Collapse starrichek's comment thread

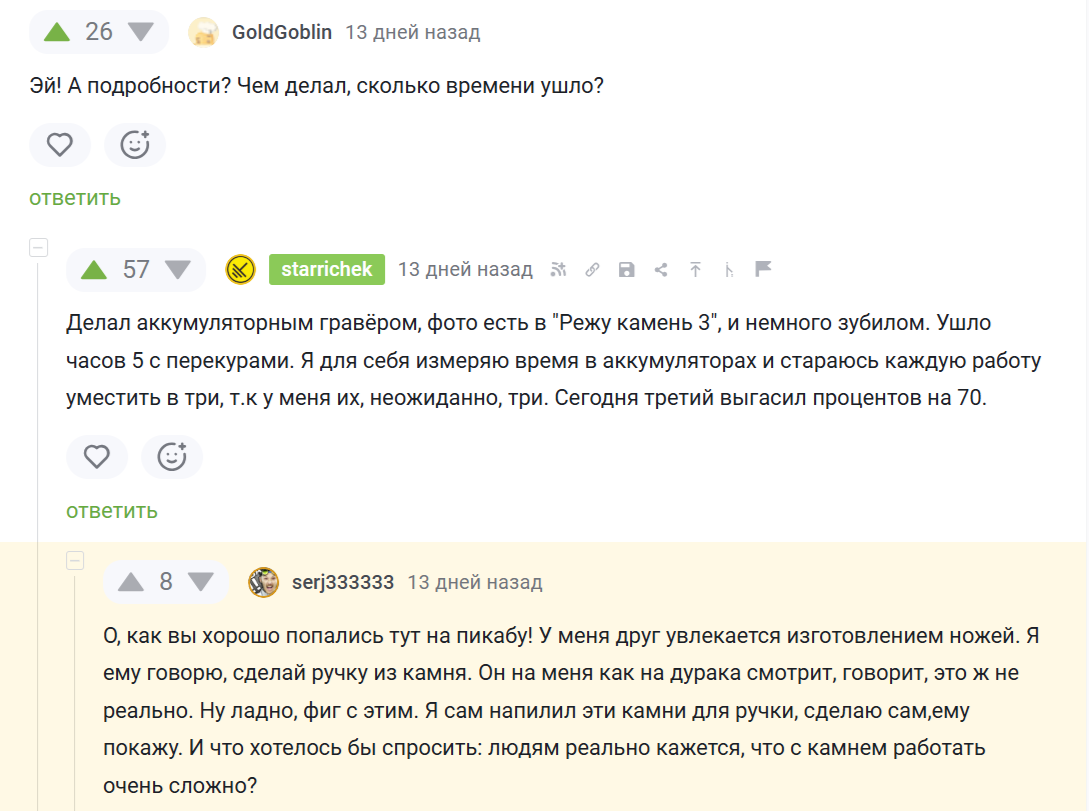pyautogui.click(x=38, y=246)
